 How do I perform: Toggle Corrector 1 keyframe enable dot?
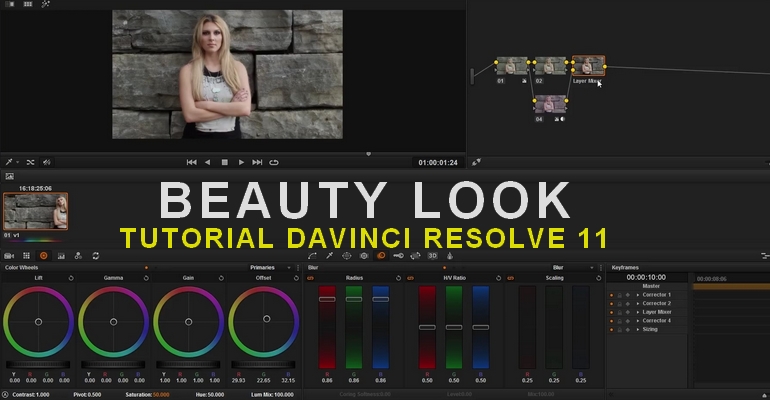611,295
